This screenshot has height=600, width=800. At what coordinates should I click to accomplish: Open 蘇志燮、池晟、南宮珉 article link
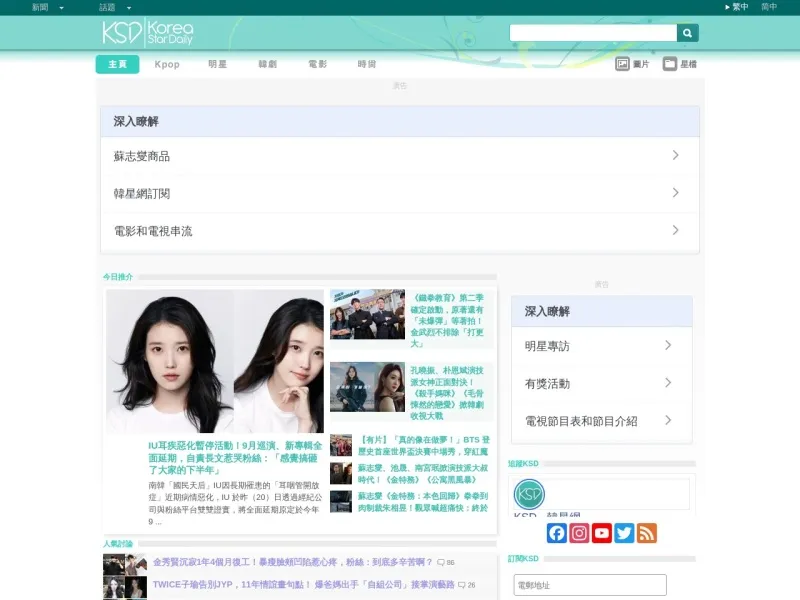(x=423, y=473)
